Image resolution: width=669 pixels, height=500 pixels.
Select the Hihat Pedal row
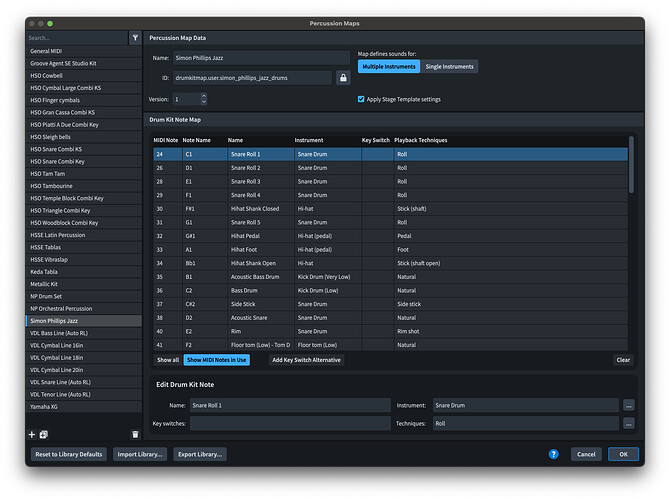[x=390, y=236]
